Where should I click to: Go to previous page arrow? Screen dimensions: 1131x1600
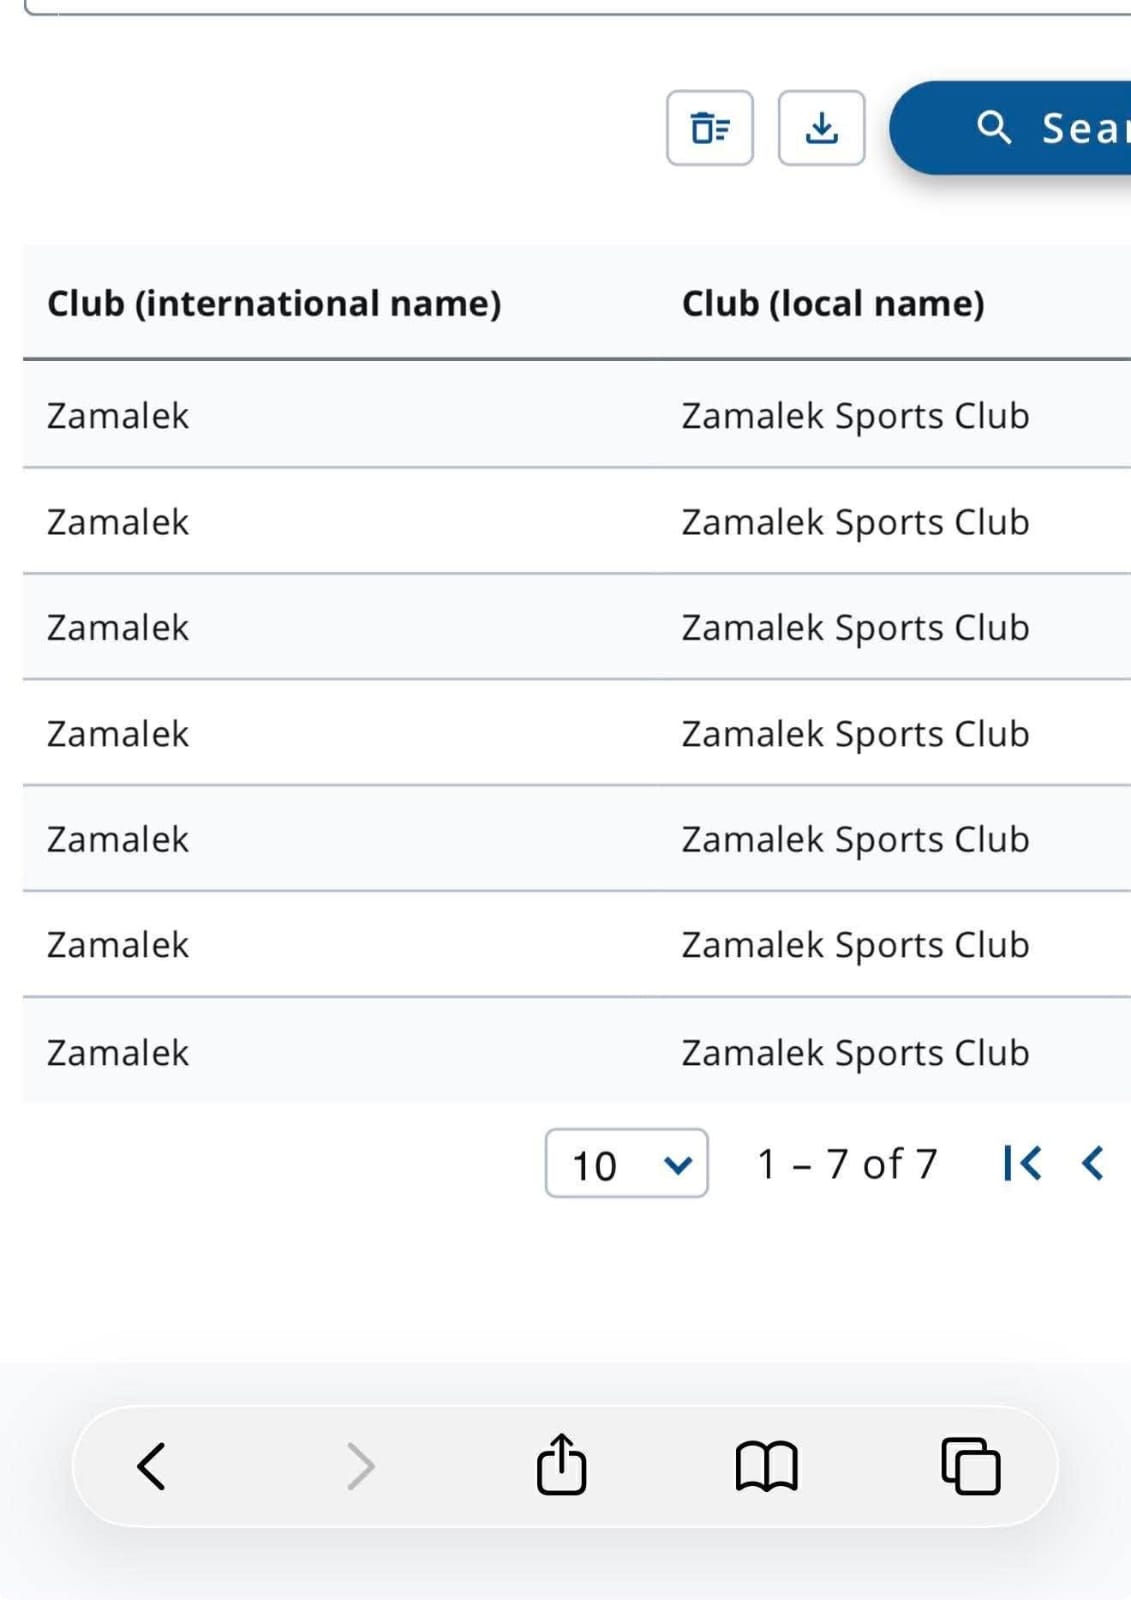(1093, 1163)
